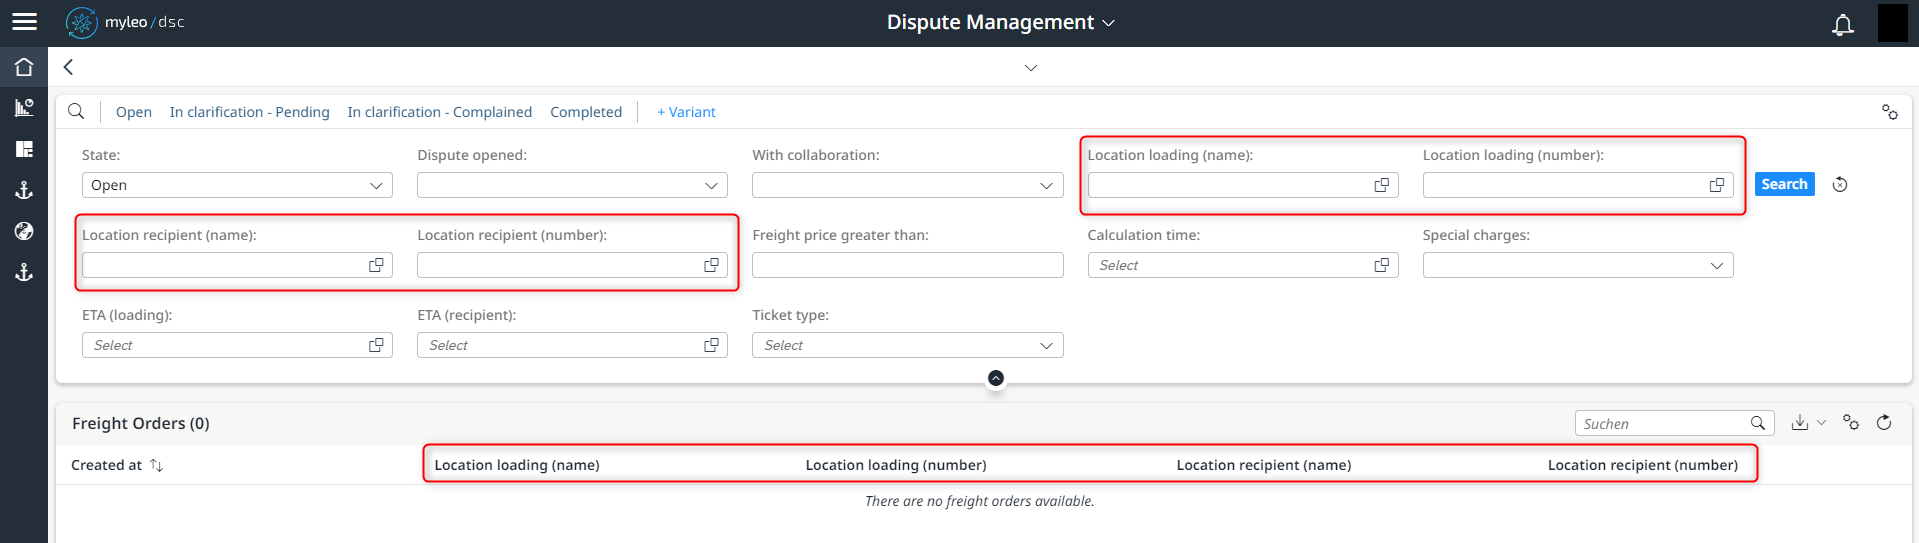The image size is (1919, 543).
Task: Select the Open variant tab
Action: [134, 112]
